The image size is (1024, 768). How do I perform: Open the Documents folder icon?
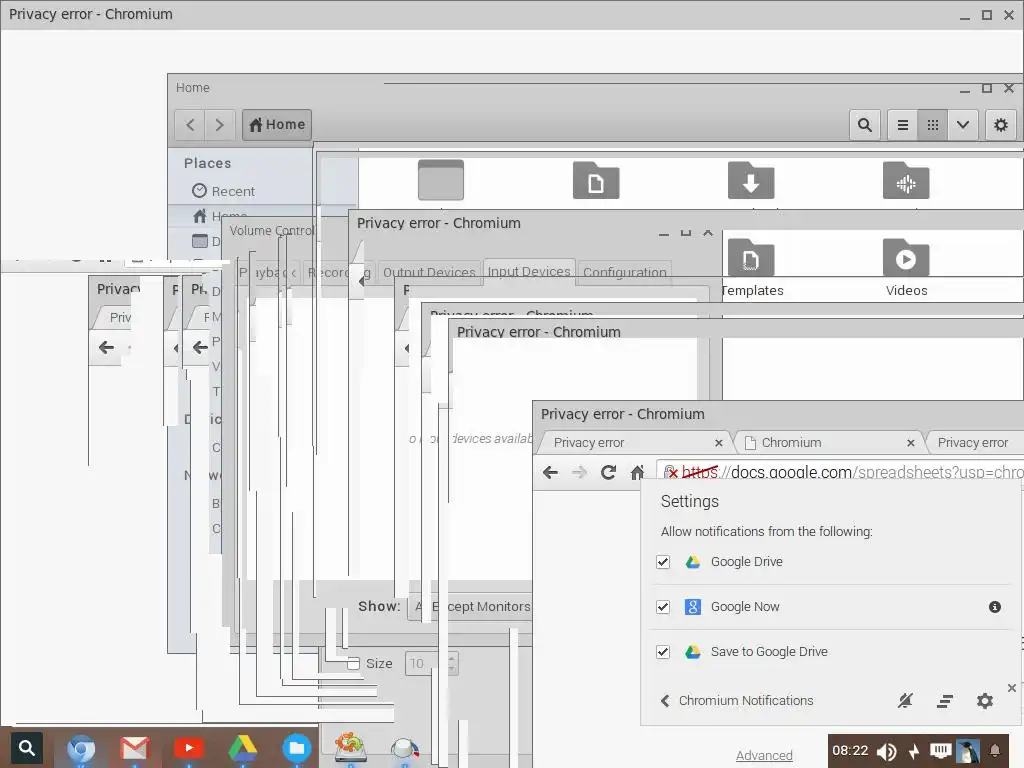coord(596,180)
